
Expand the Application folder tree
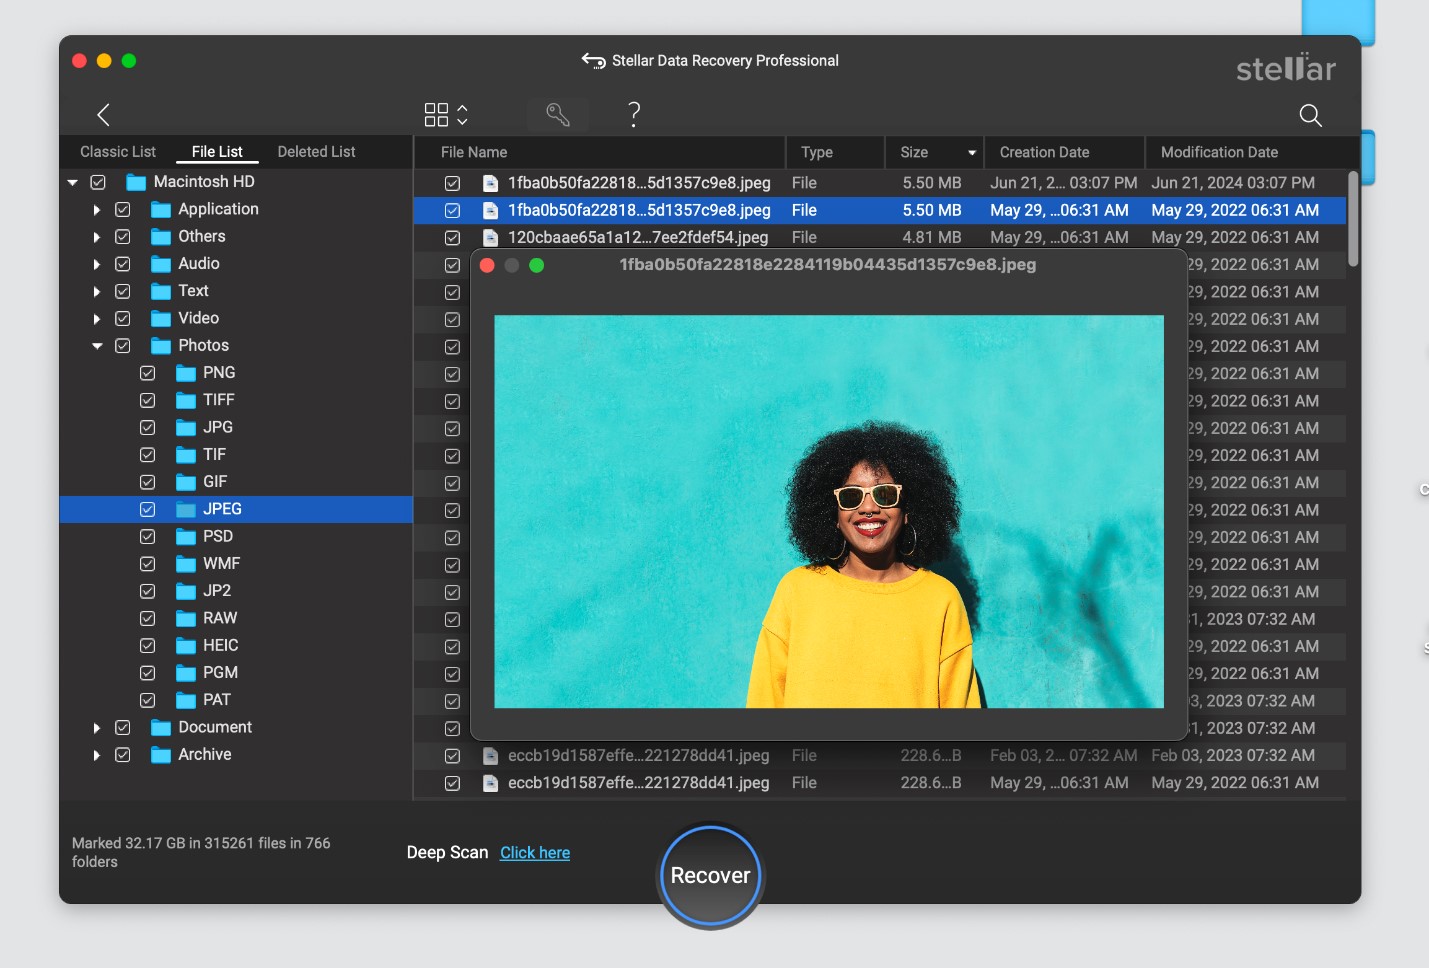click(96, 210)
